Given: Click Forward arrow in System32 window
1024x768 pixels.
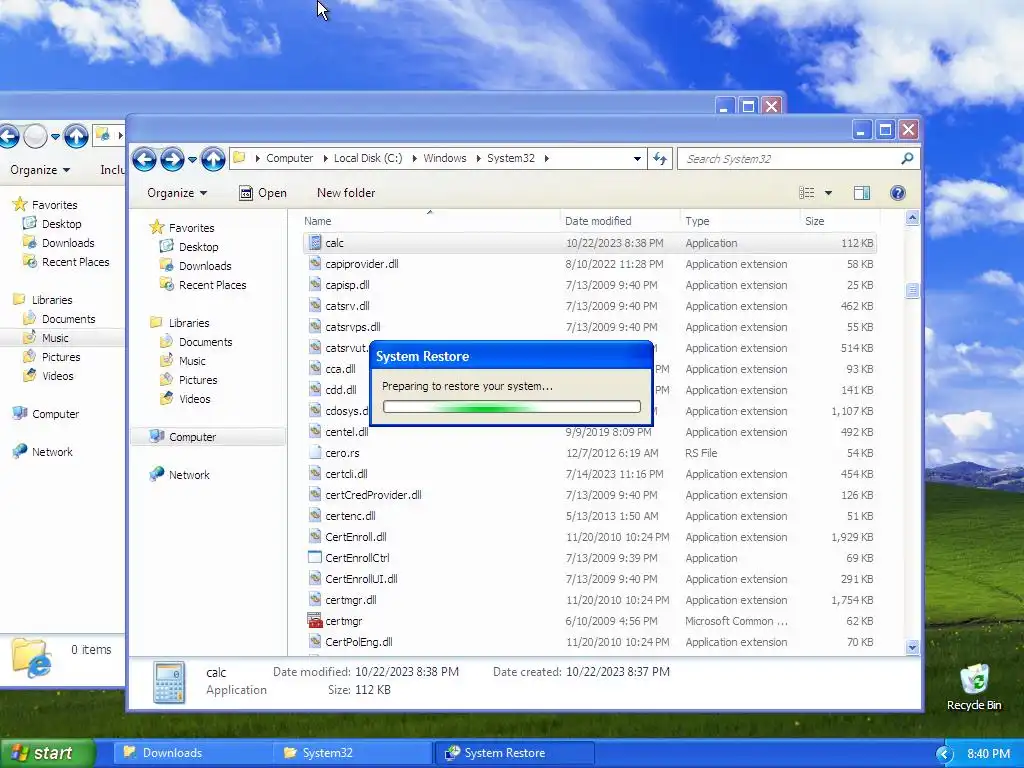Looking at the screenshot, I should (172, 159).
